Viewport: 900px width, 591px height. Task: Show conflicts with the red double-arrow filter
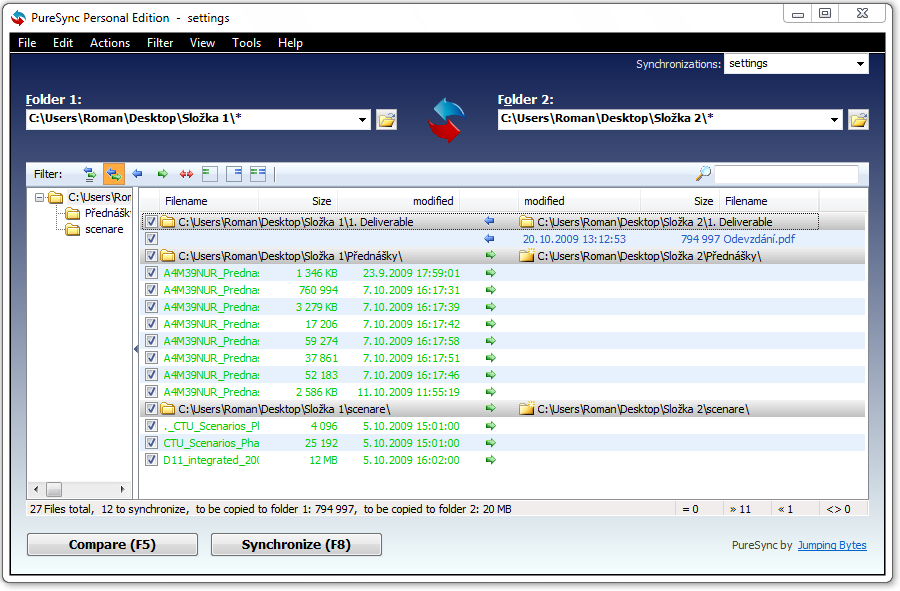(187, 174)
